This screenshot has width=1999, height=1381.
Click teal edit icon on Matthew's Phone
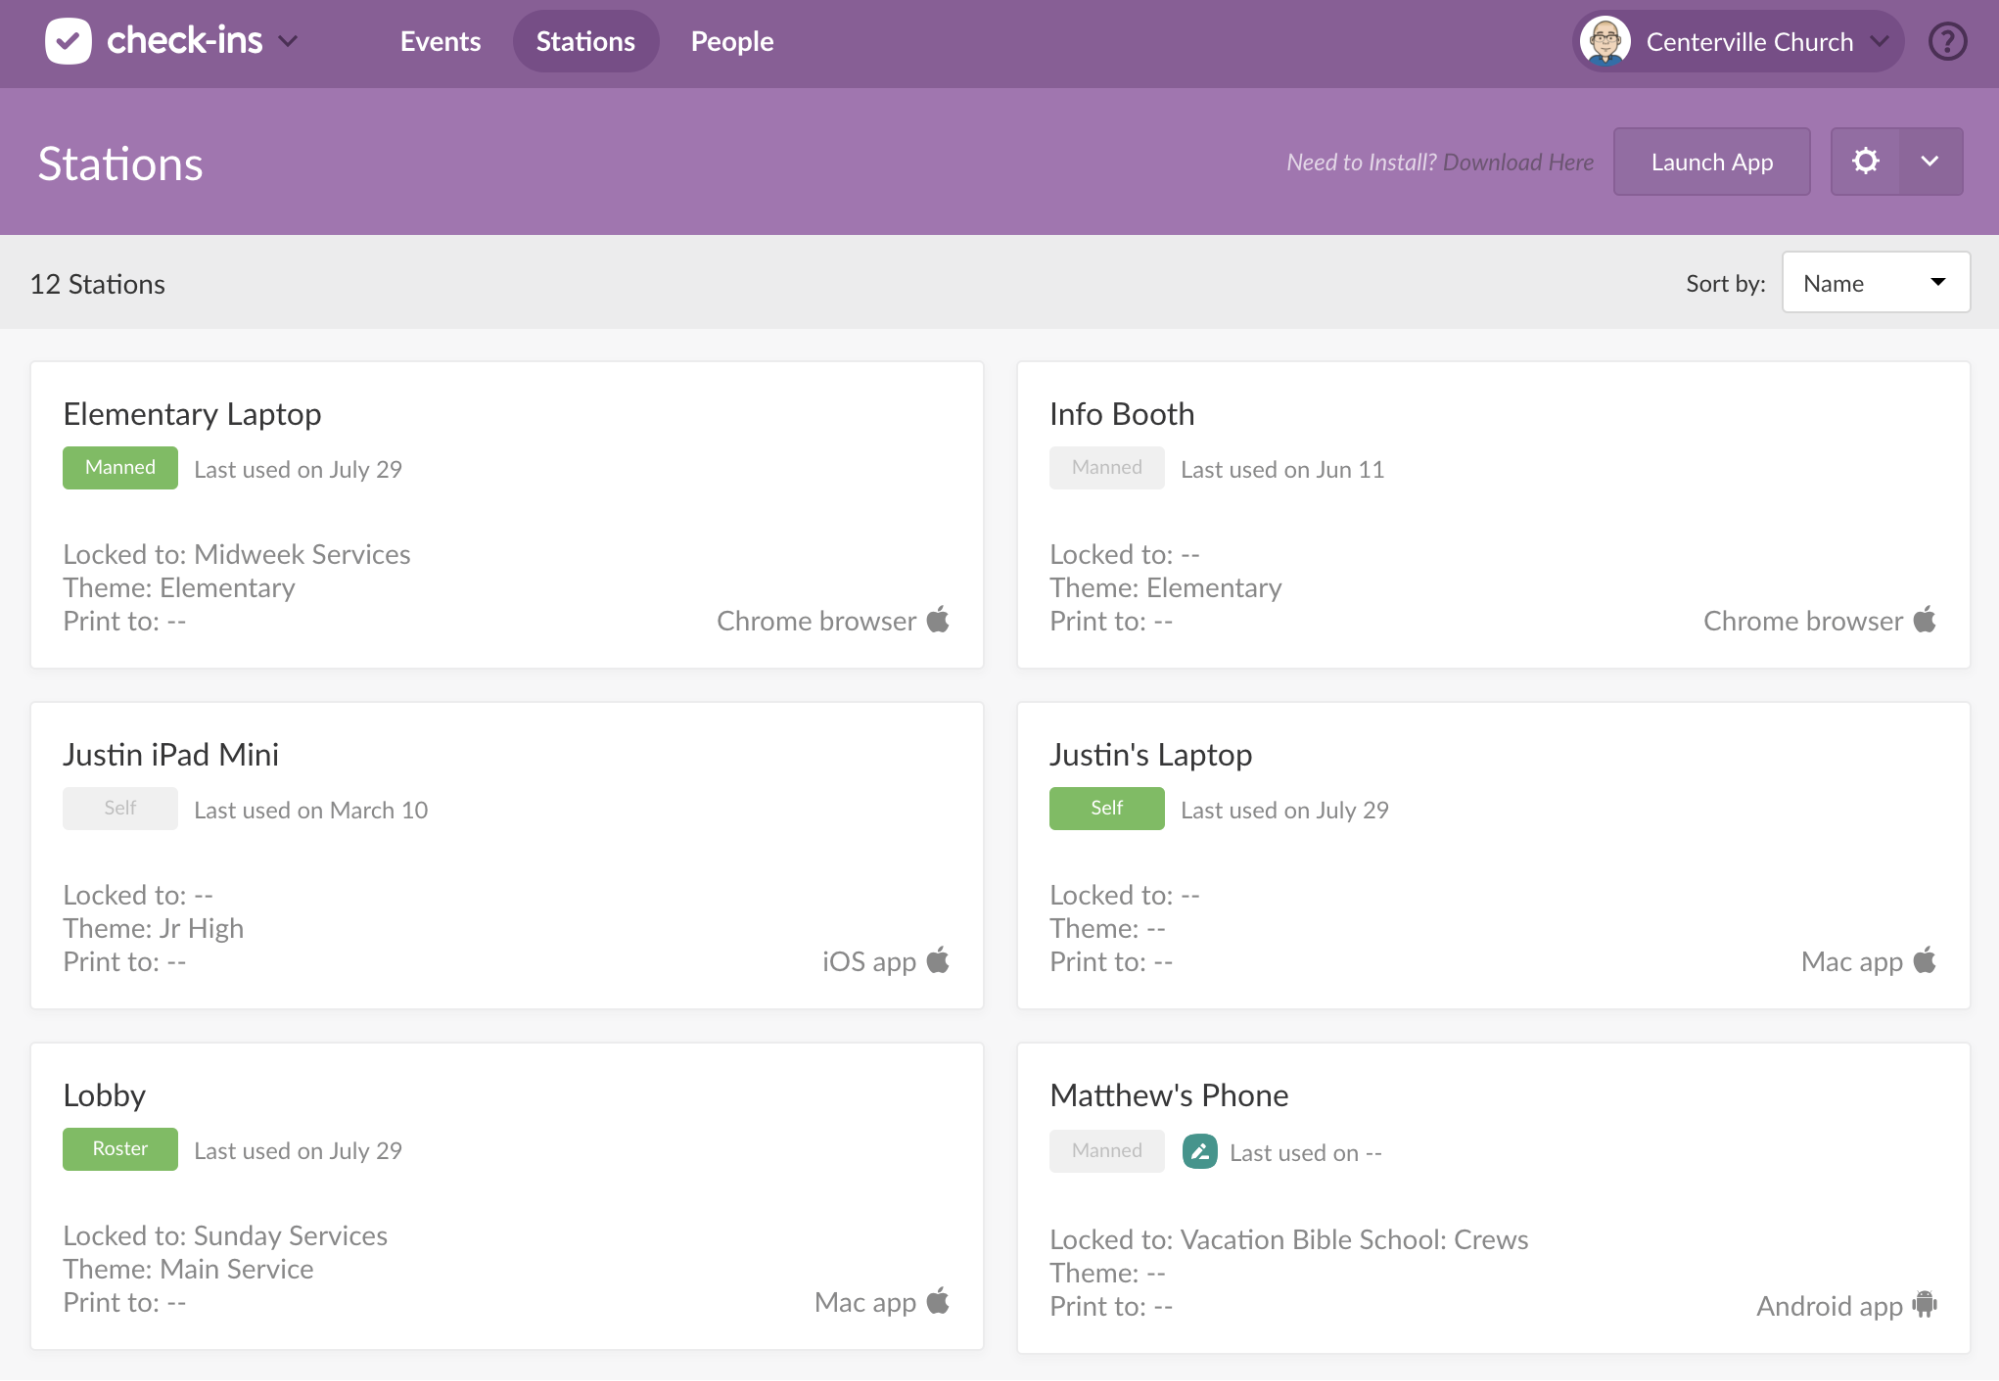coord(1199,1151)
